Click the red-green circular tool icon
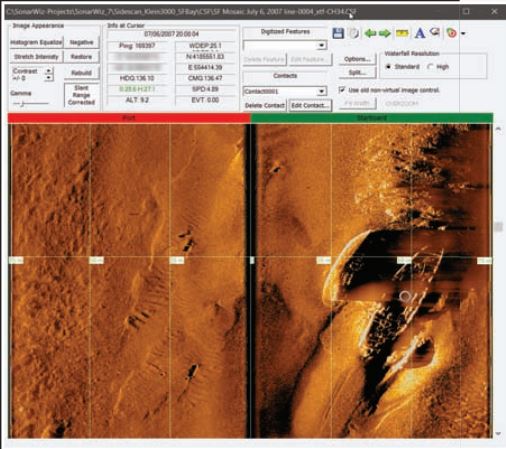 451,33
